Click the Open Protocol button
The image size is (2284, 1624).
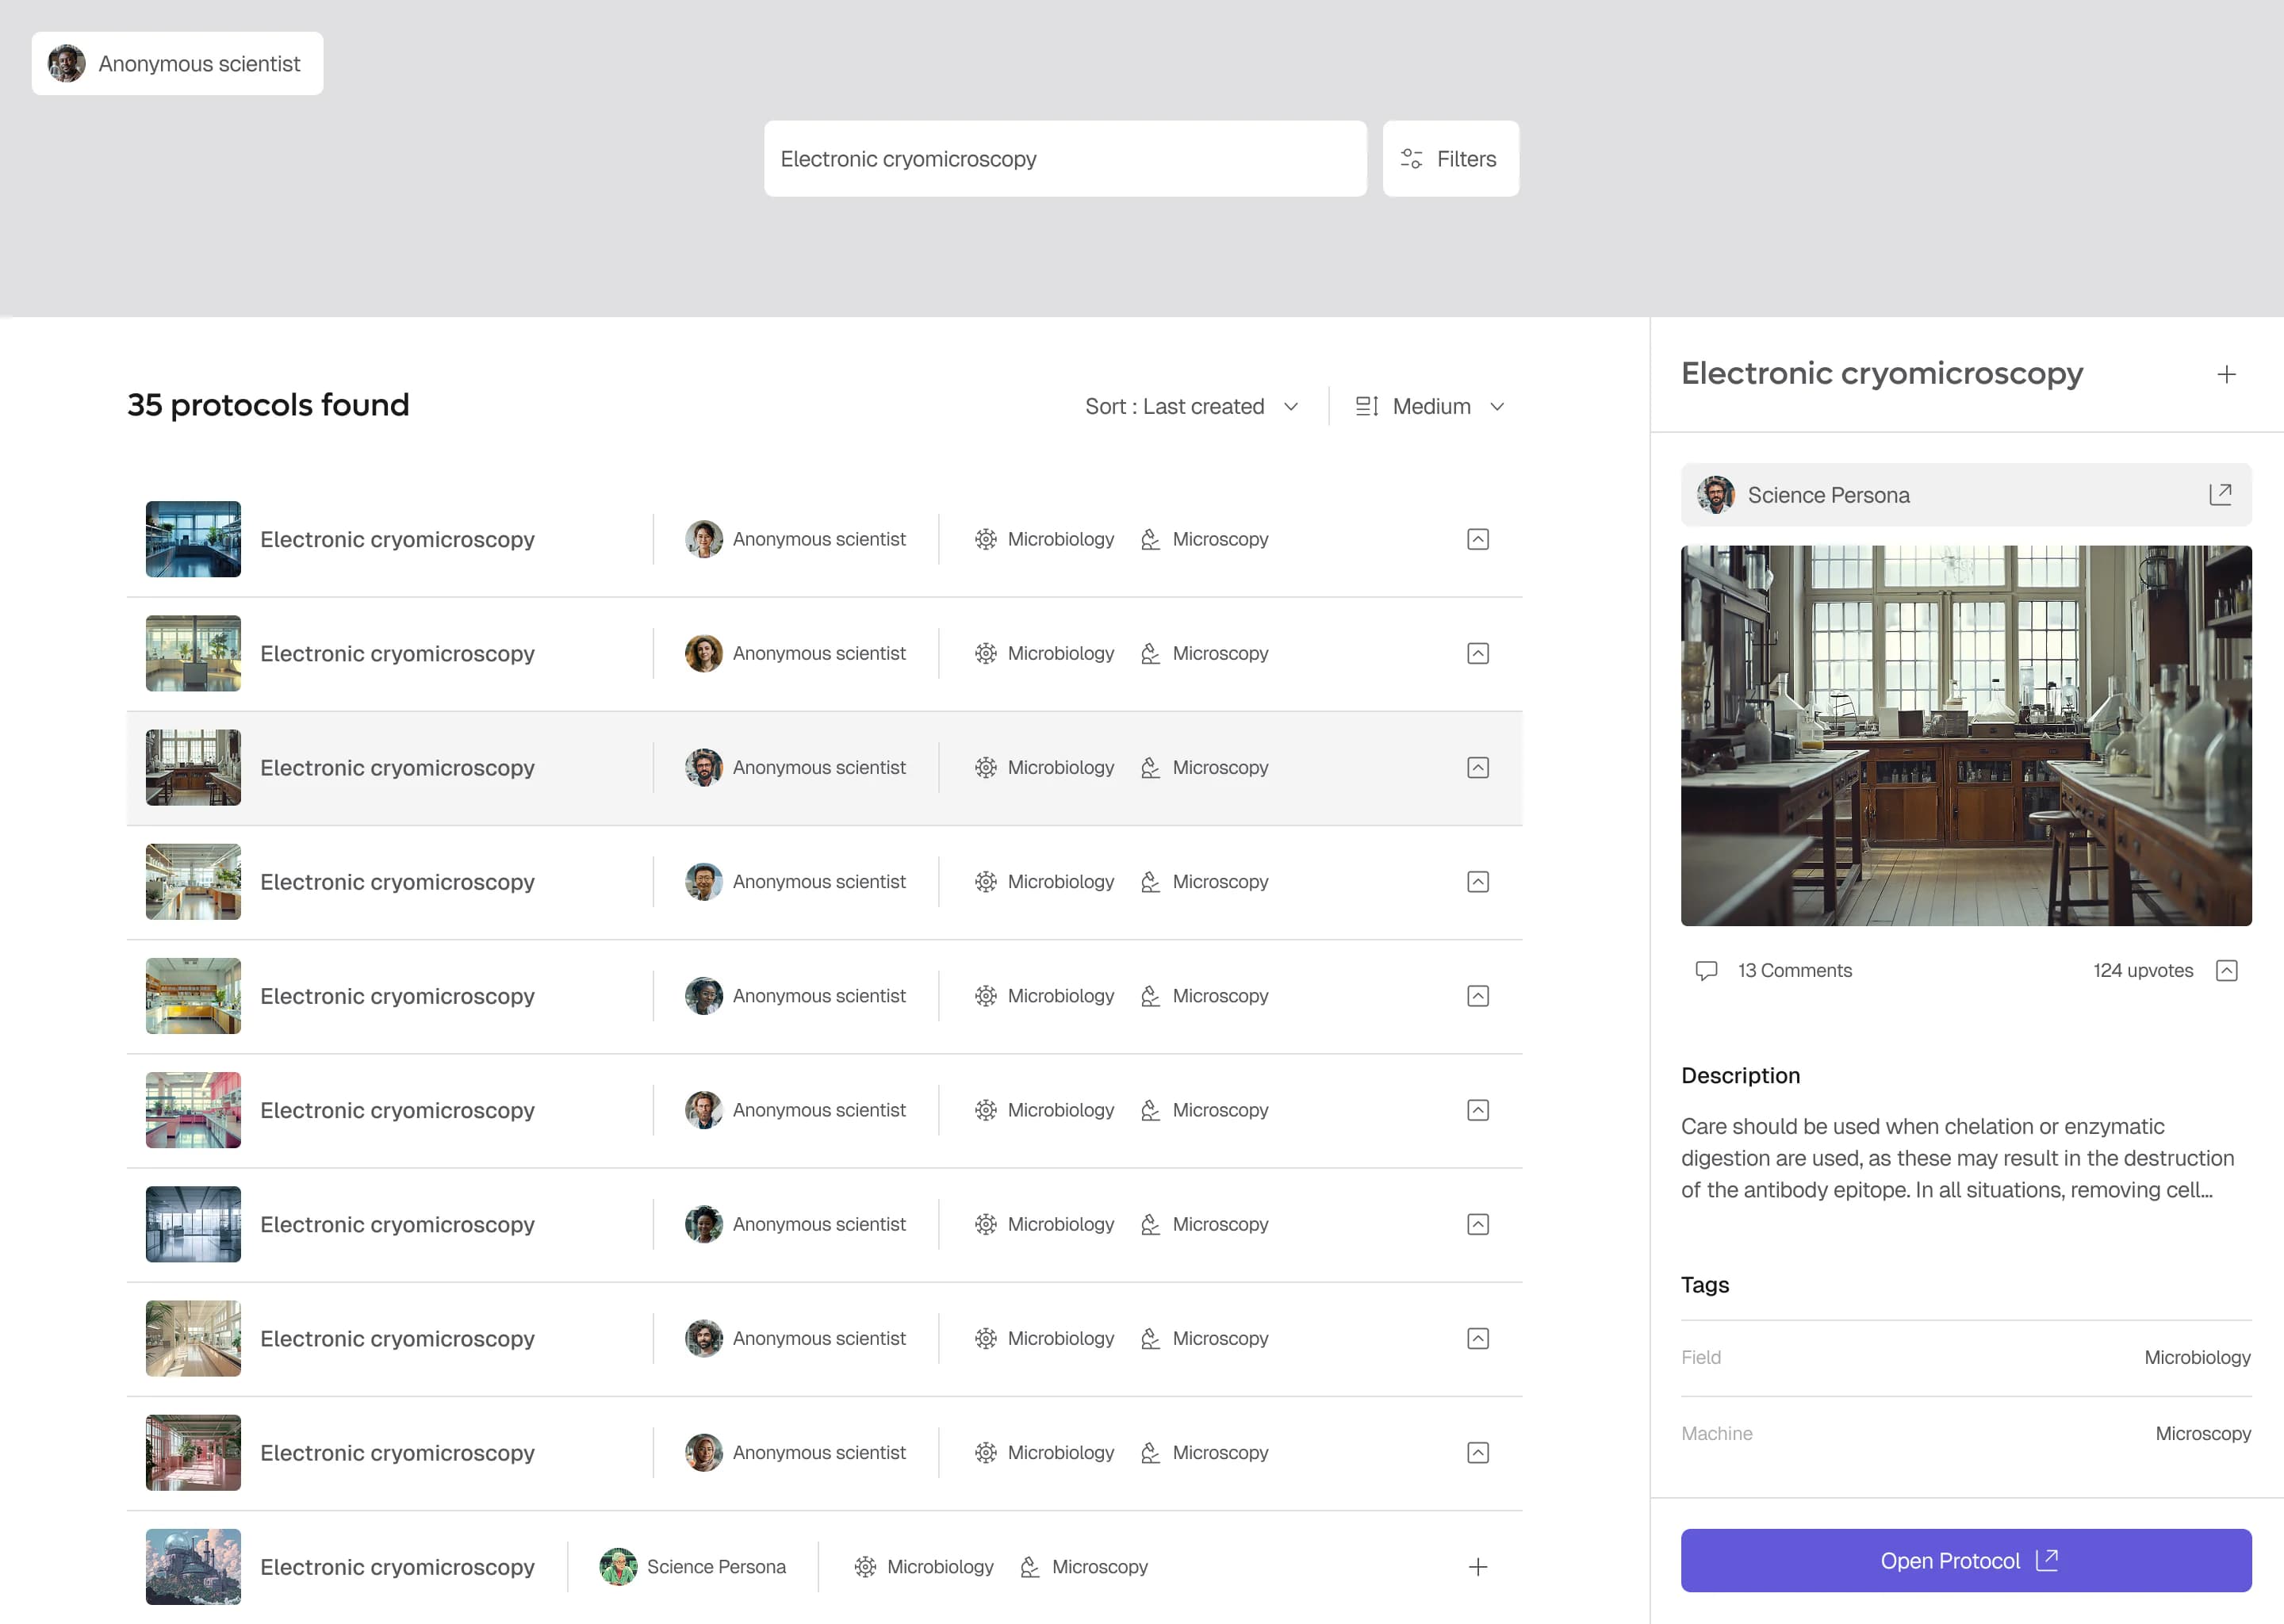click(1965, 1560)
